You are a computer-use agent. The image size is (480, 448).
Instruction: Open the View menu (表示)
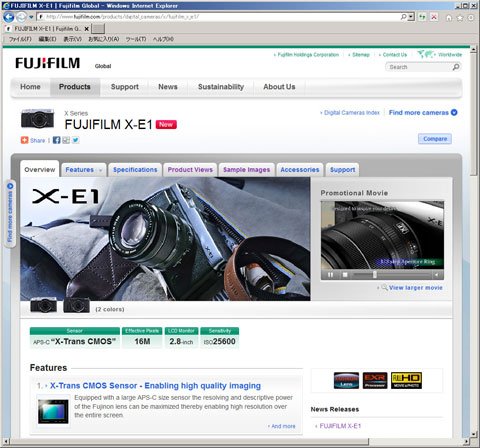(72, 39)
